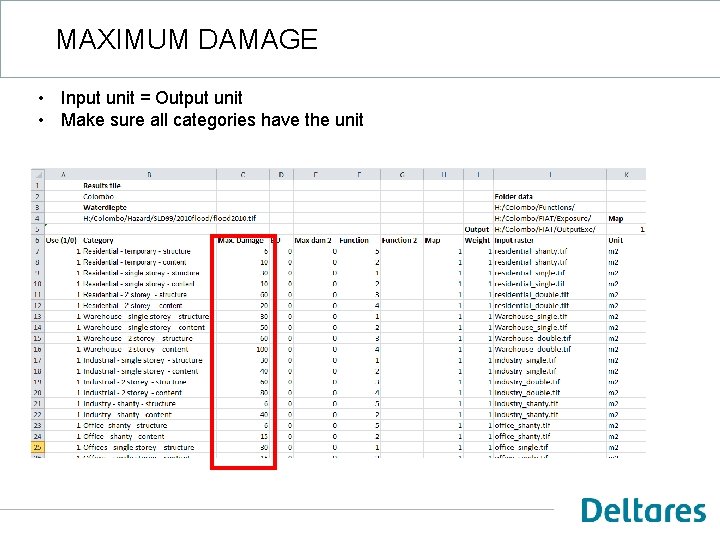Image resolution: width=720 pixels, height=540 pixels.
Task: Select row 1 header
Action: click(38, 186)
